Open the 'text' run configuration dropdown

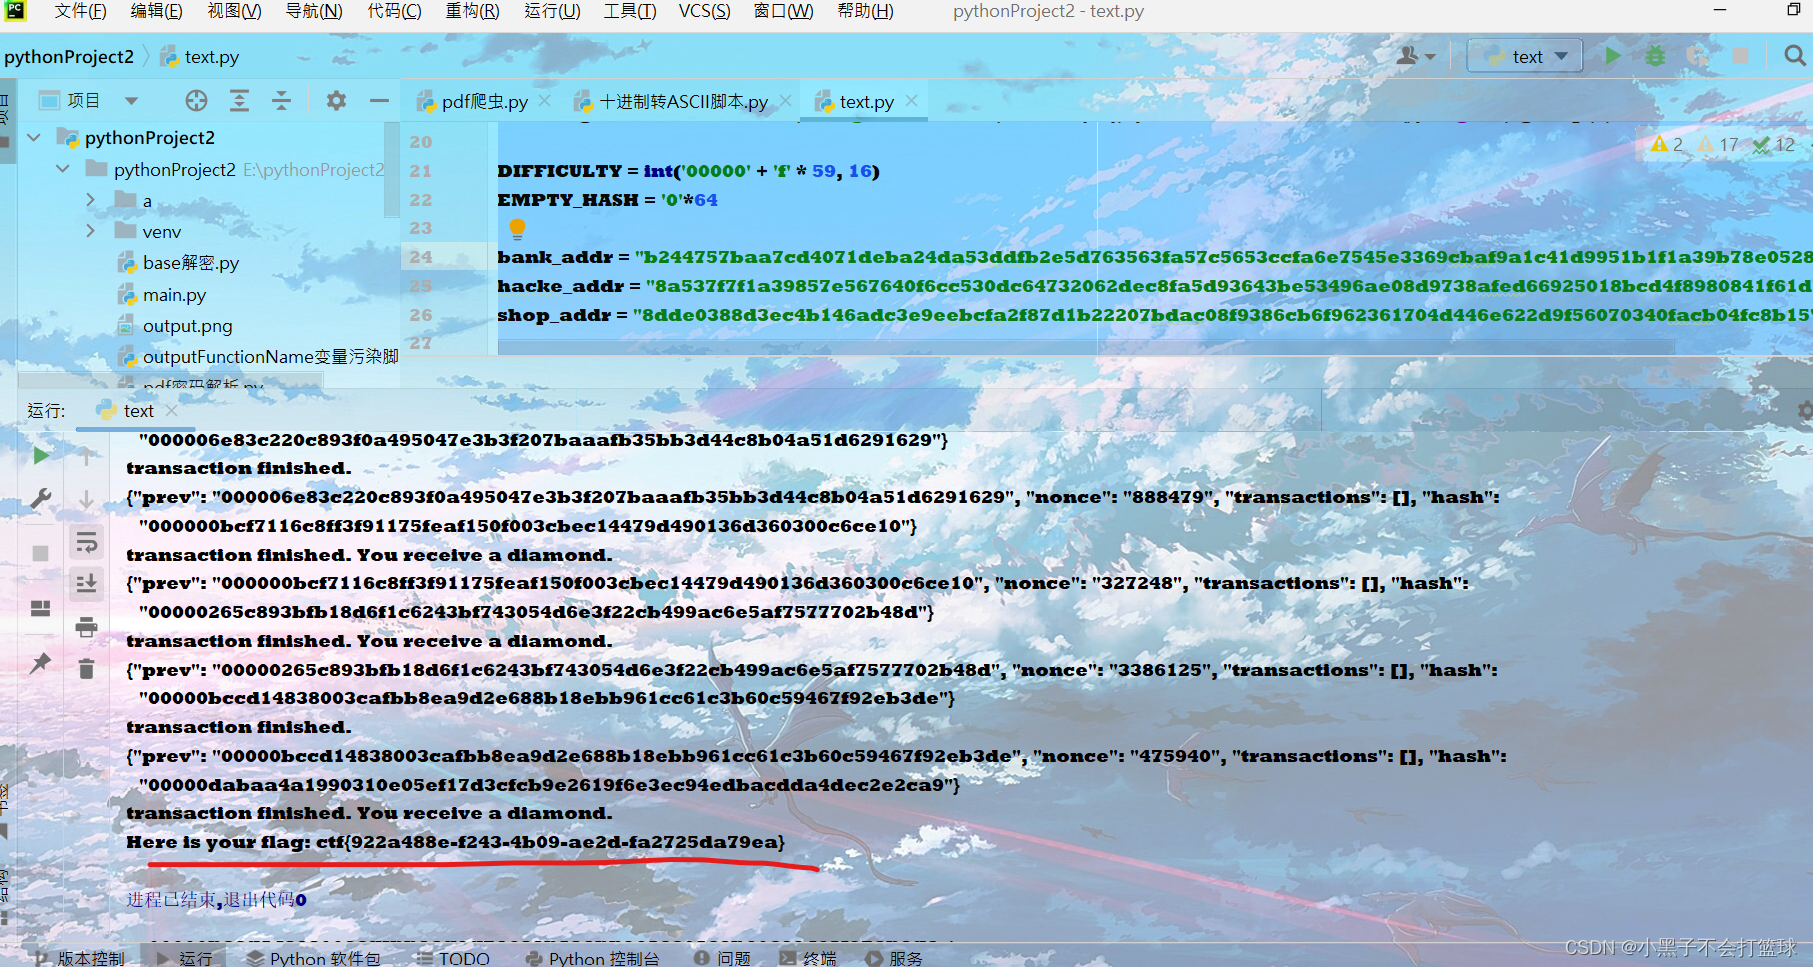pyautogui.click(x=1524, y=56)
